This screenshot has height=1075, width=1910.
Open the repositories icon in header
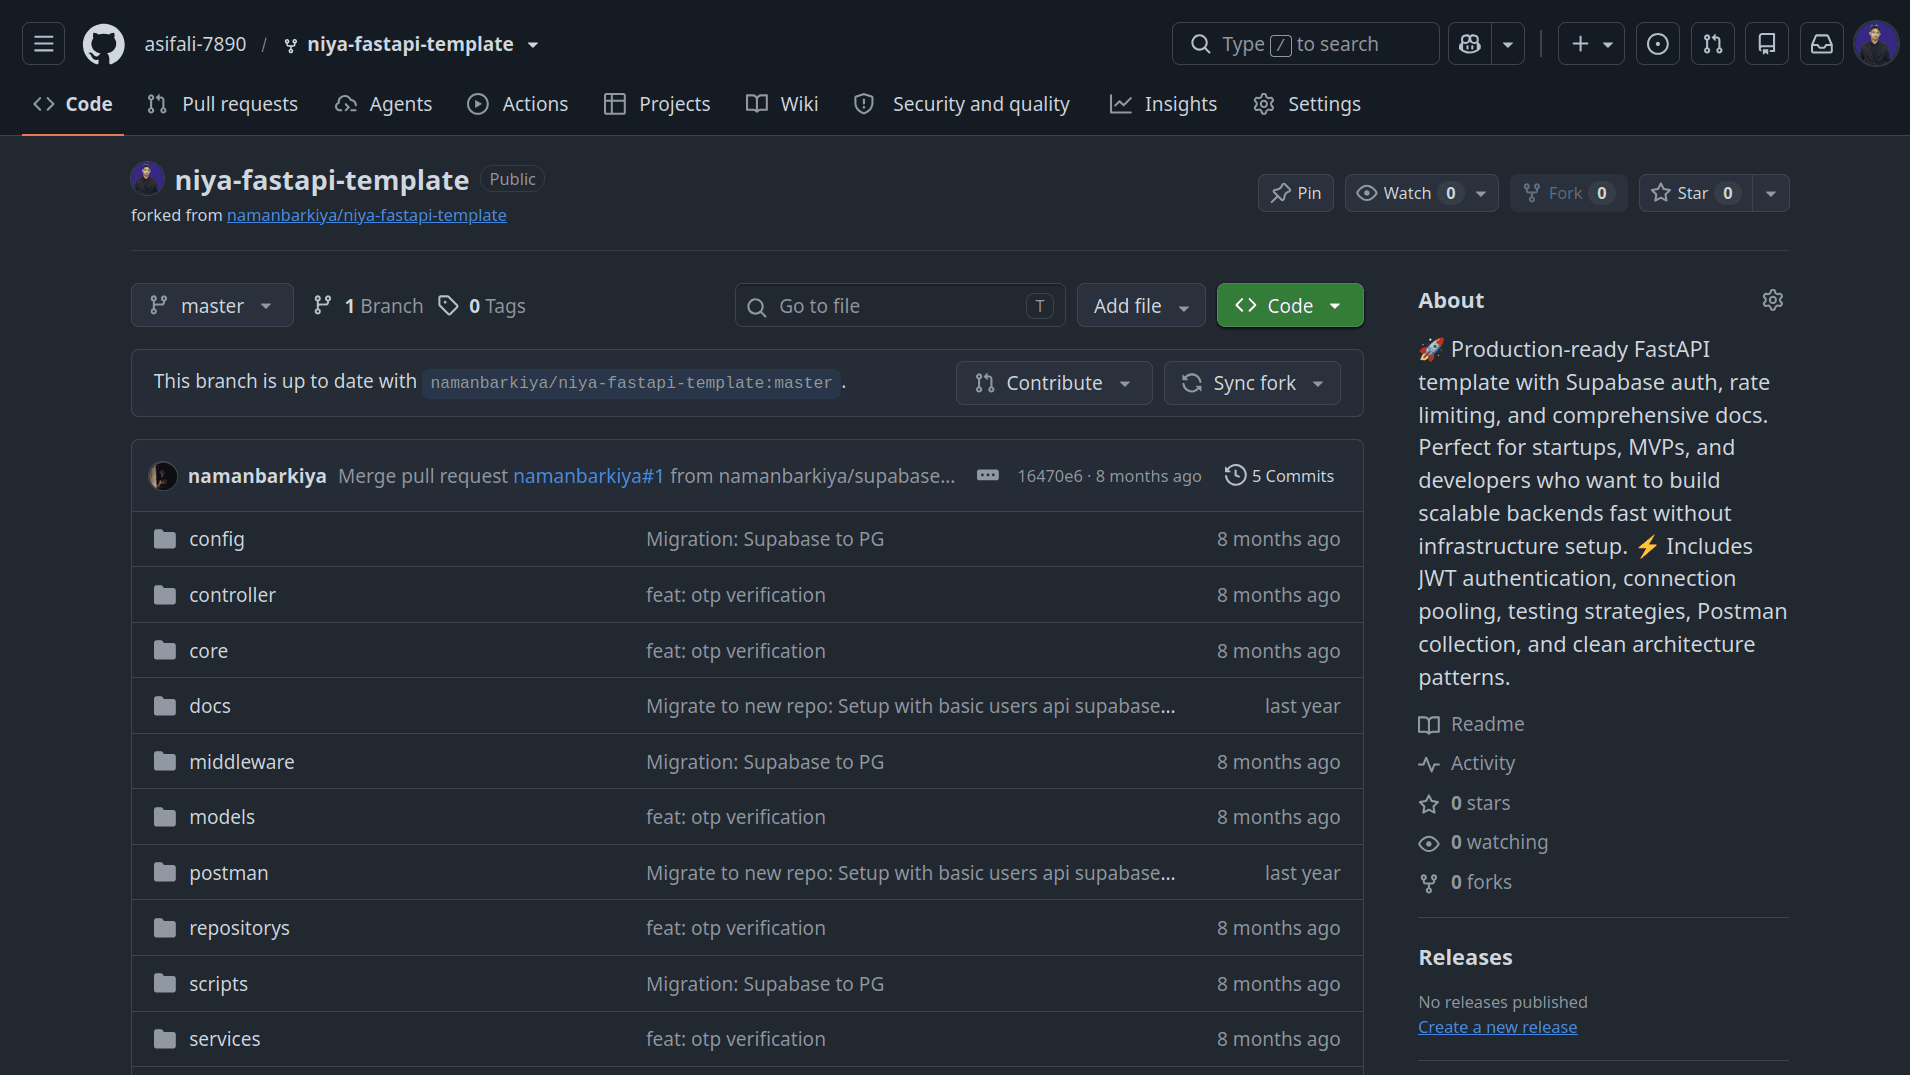coord(1767,44)
